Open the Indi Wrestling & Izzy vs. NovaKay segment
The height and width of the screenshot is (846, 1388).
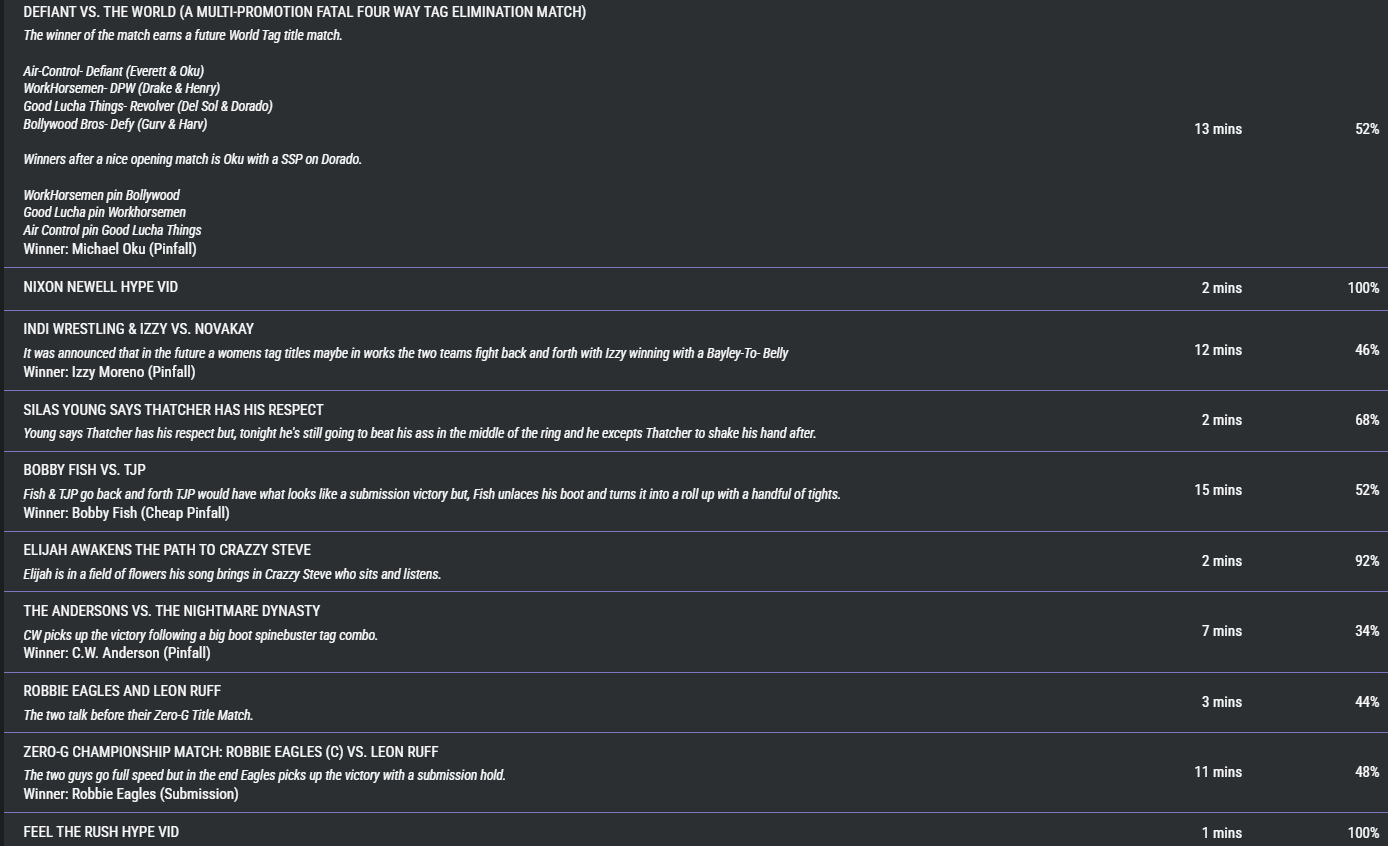point(138,329)
